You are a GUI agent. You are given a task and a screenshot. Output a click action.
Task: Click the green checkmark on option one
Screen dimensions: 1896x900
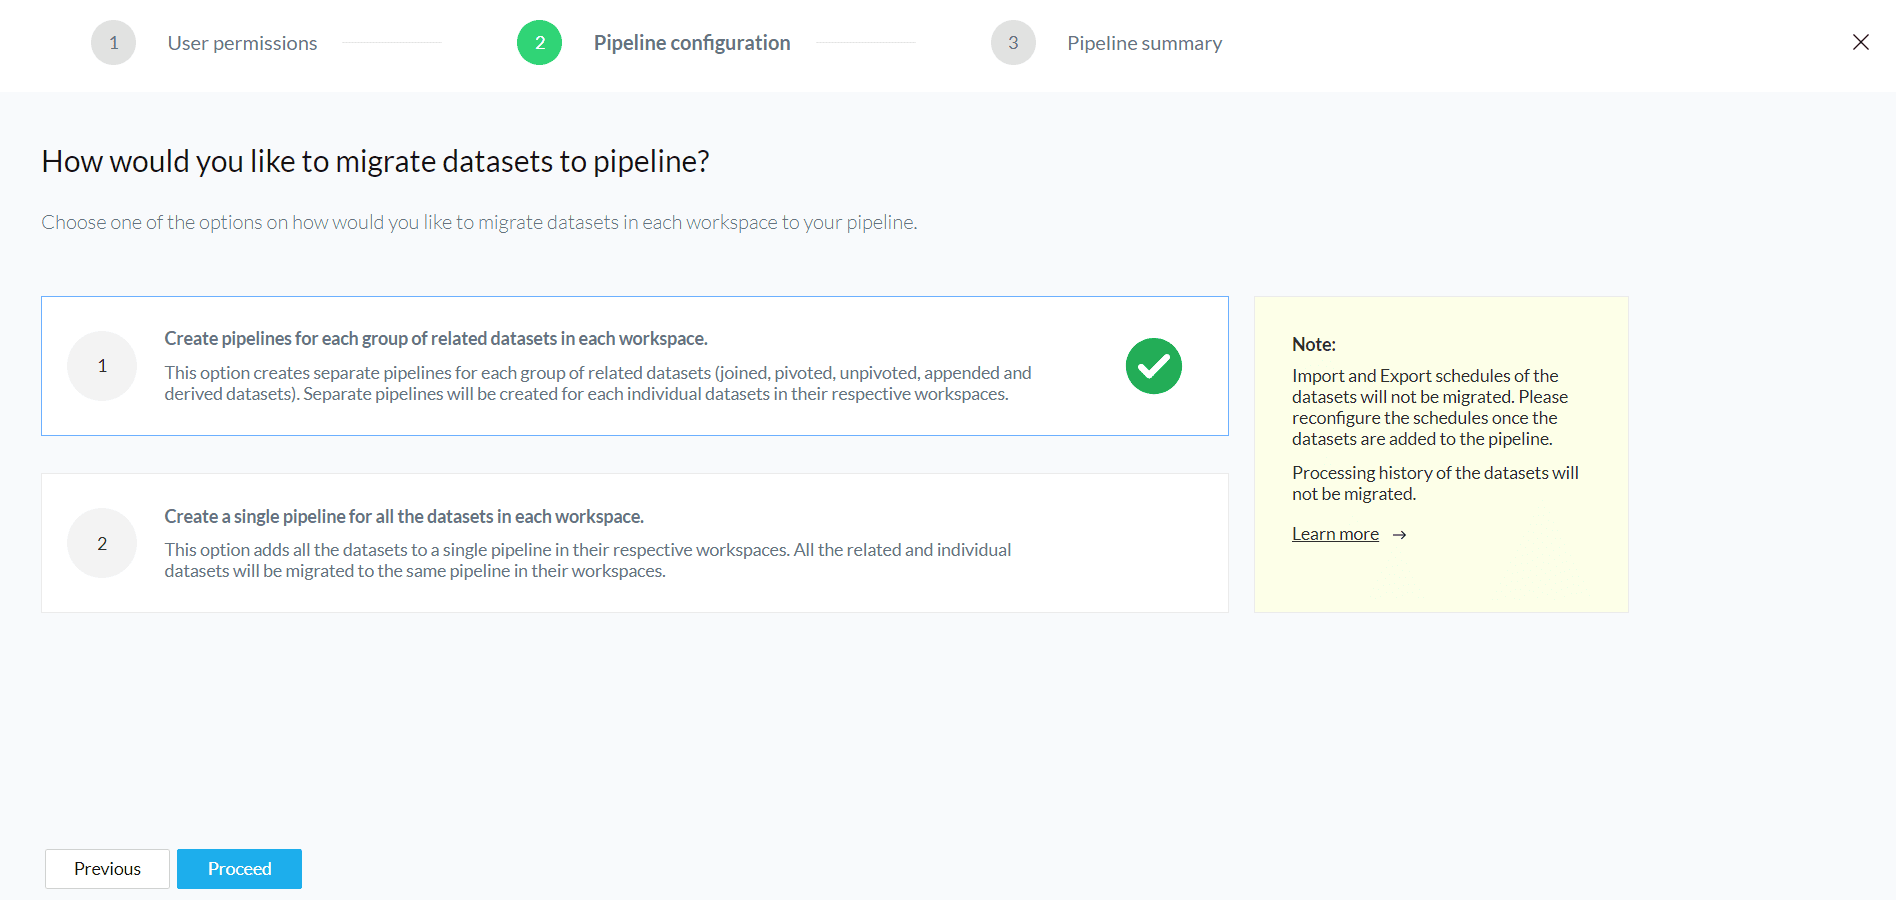pyautogui.click(x=1153, y=366)
